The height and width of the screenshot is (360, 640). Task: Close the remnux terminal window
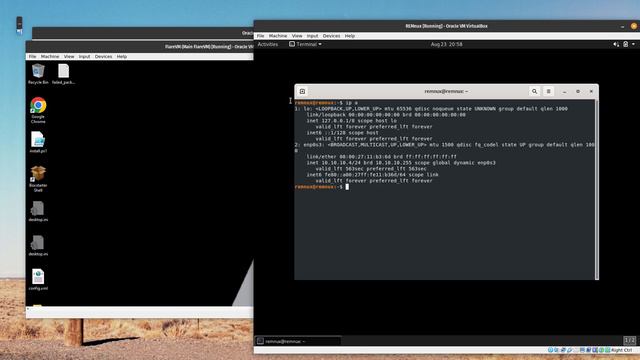coord(591,91)
